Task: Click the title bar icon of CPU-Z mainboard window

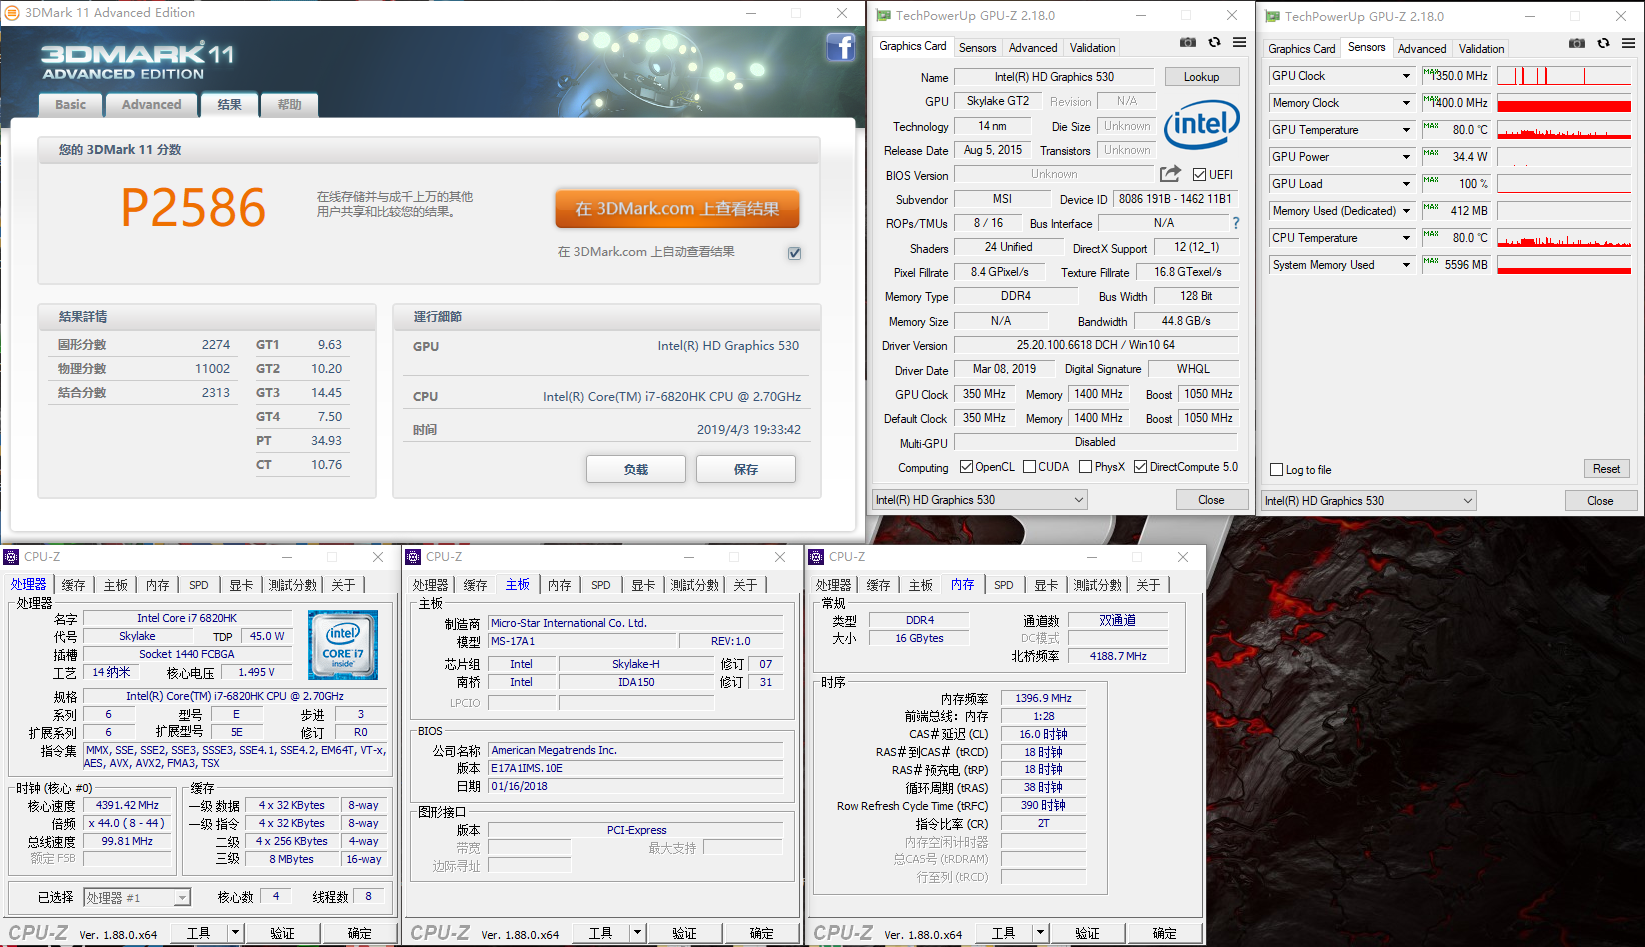Action: [413, 557]
